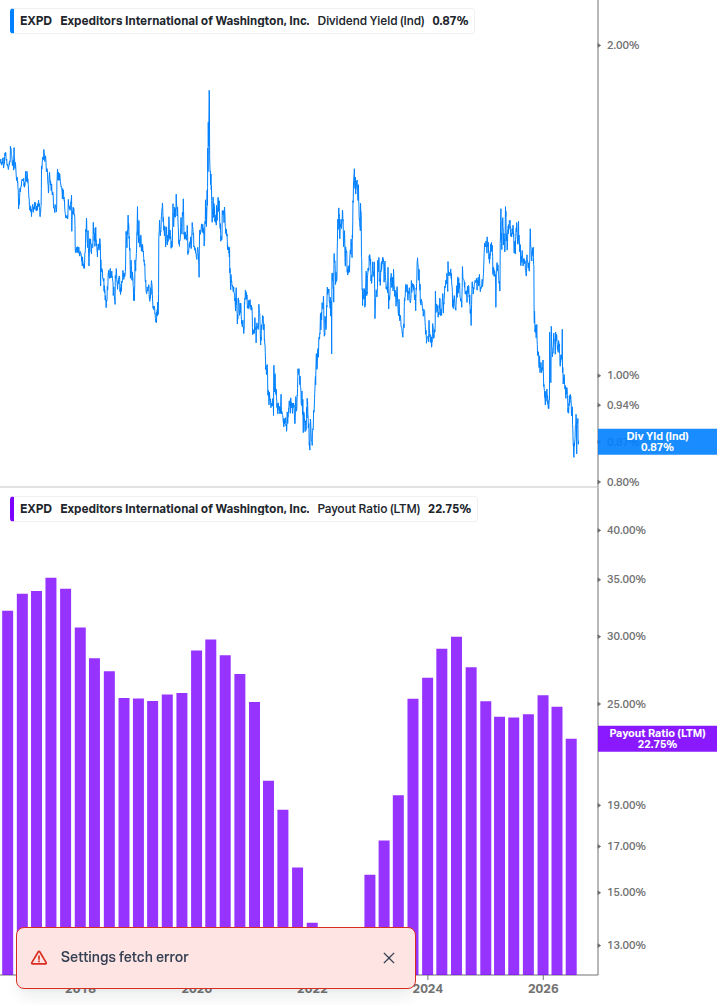Viewport: 717px width, 1005px height.
Task: Click the 22.75% value in payout ratio legend
Action: (x=449, y=508)
